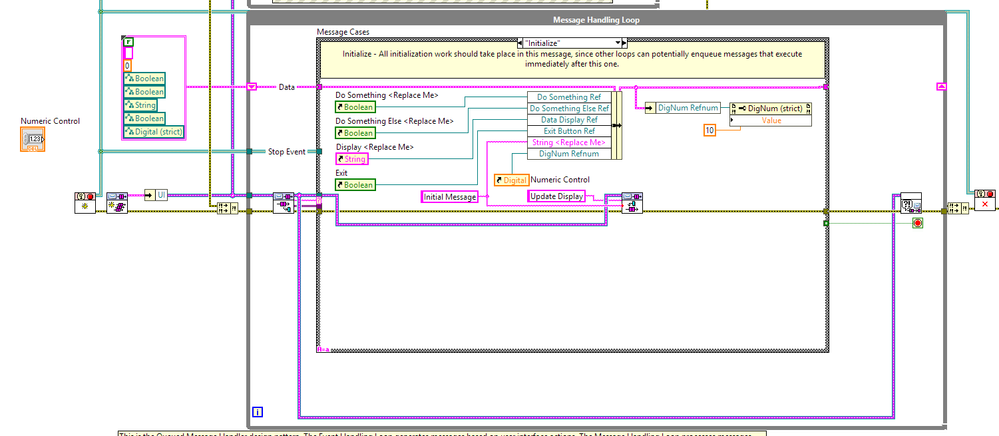Click the Exit Boolean reference terminal
The image size is (999, 436).
[356, 184]
